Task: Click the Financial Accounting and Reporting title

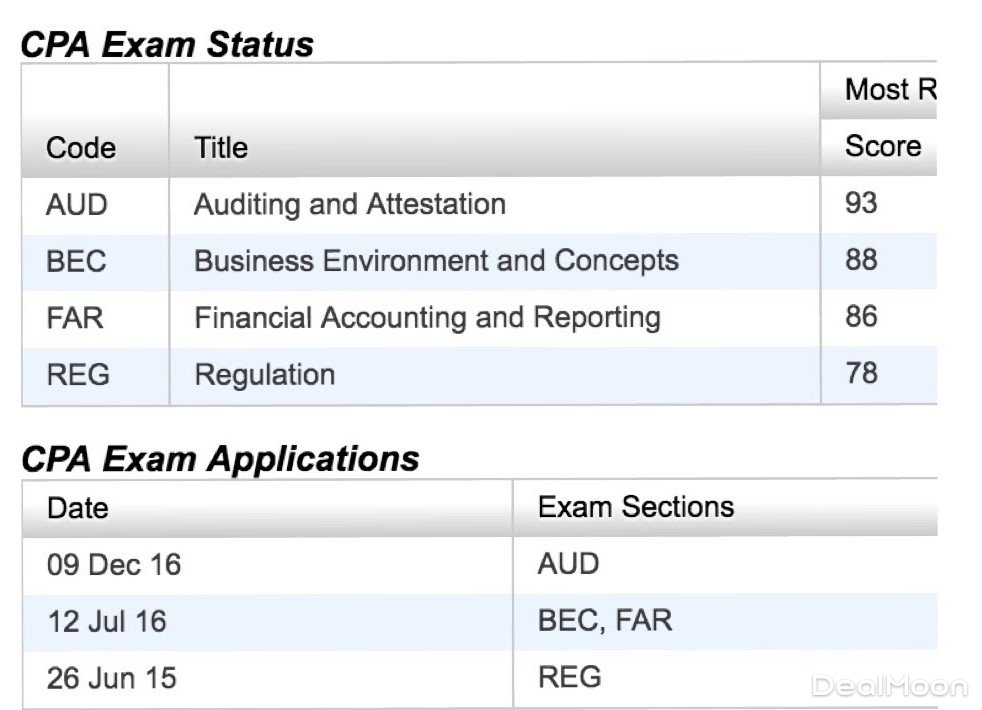Action: 427,318
